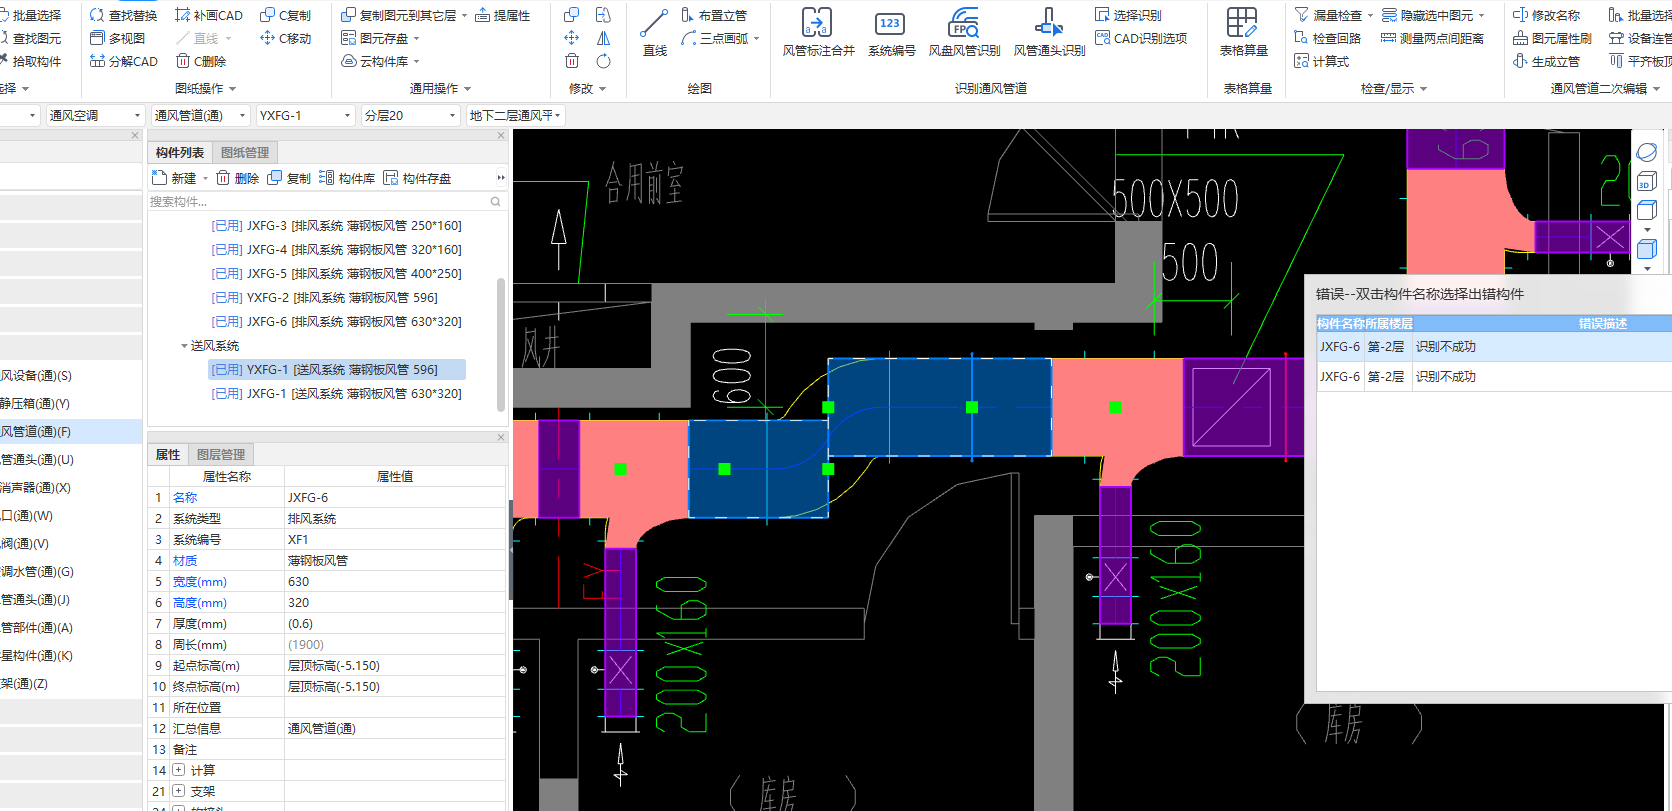Select the 分解CAD tool
Image resolution: width=1672 pixels, height=811 pixels.
coord(123,61)
